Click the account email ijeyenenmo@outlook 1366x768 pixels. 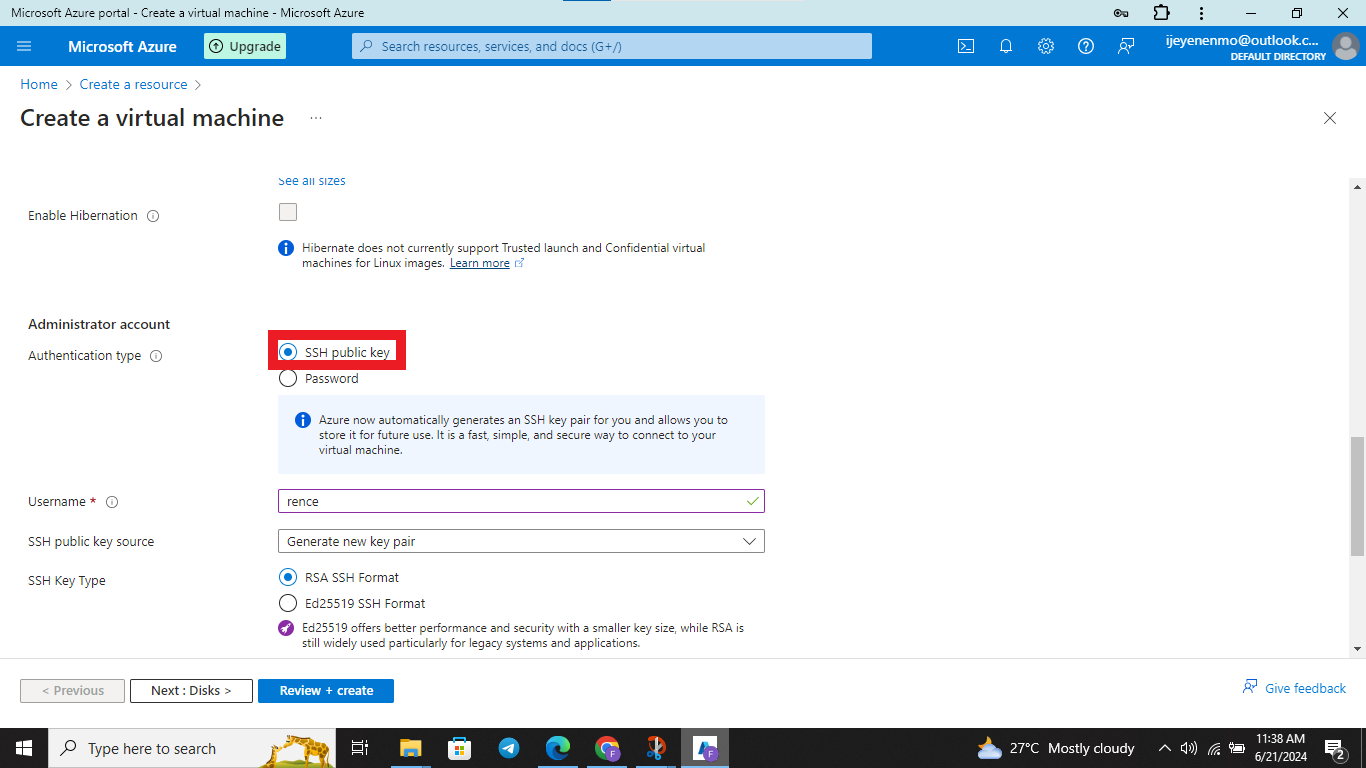click(x=1242, y=41)
